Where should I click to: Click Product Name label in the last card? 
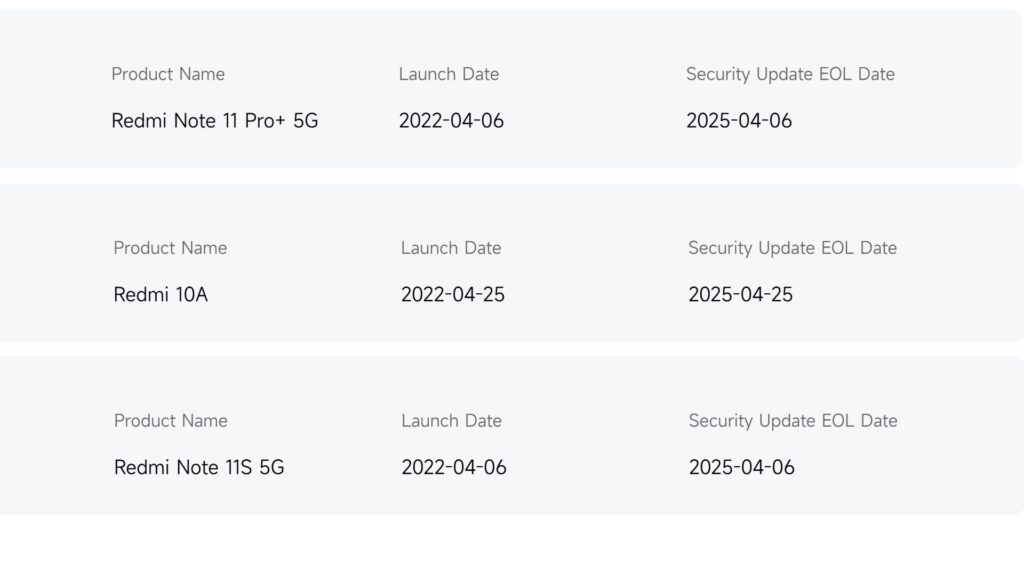[x=170, y=421]
